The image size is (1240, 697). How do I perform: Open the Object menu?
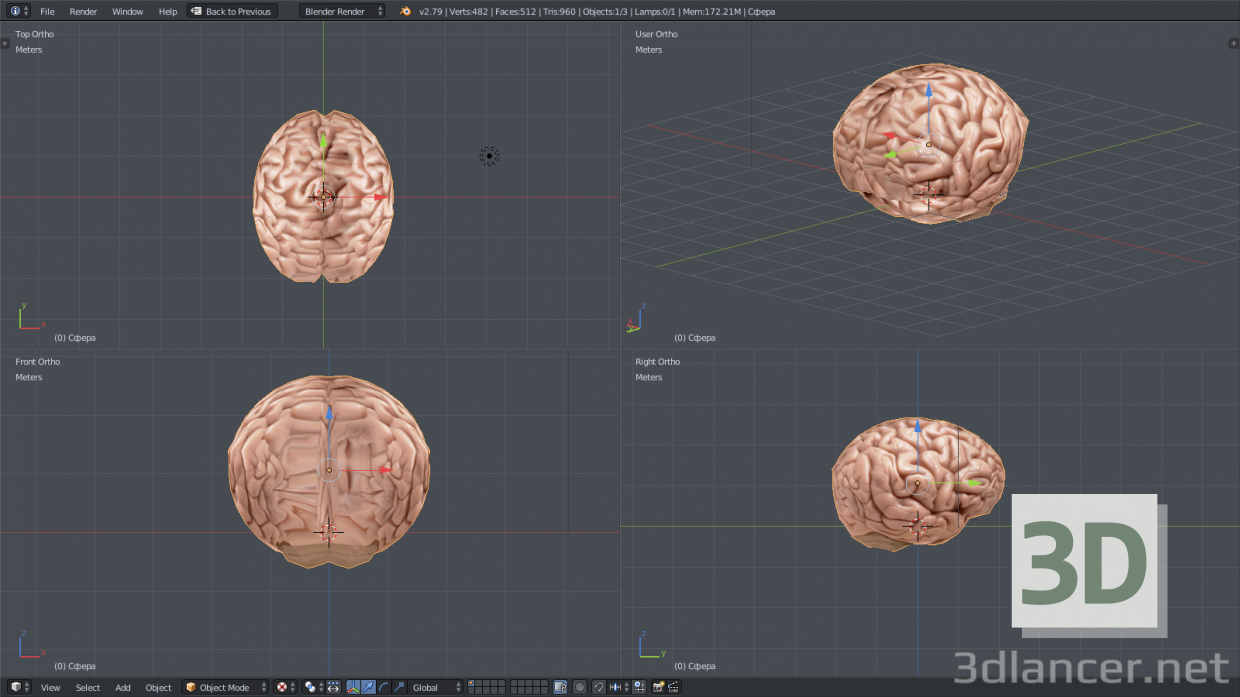point(158,688)
